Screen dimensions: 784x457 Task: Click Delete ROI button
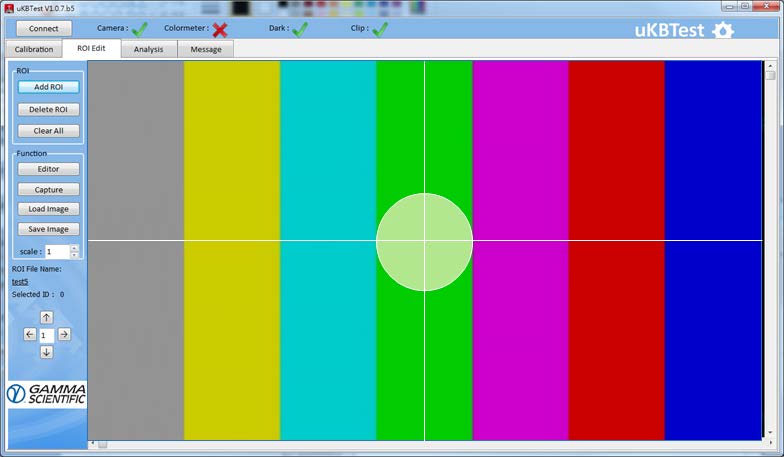tap(48, 110)
